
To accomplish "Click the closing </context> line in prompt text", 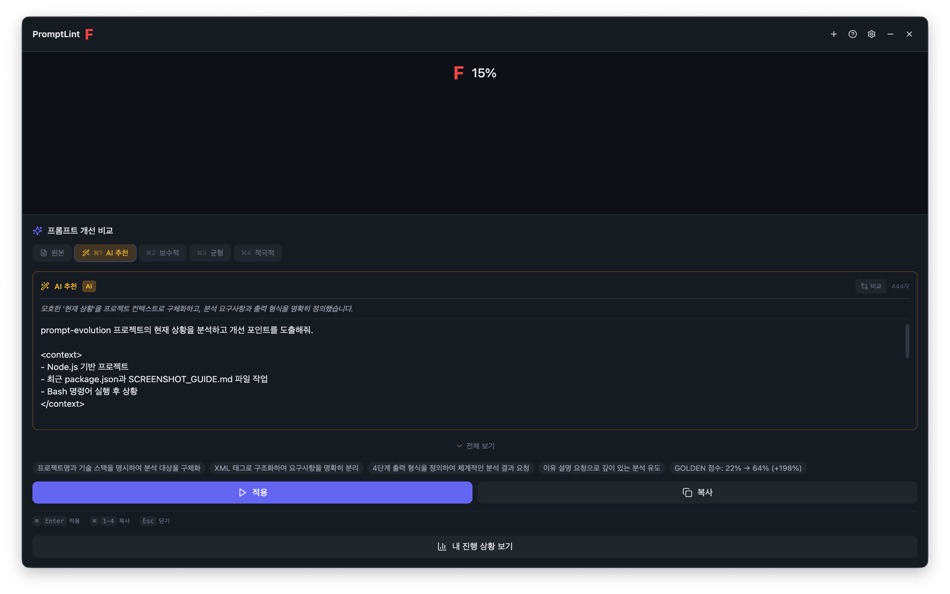I will tap(62, 404).
